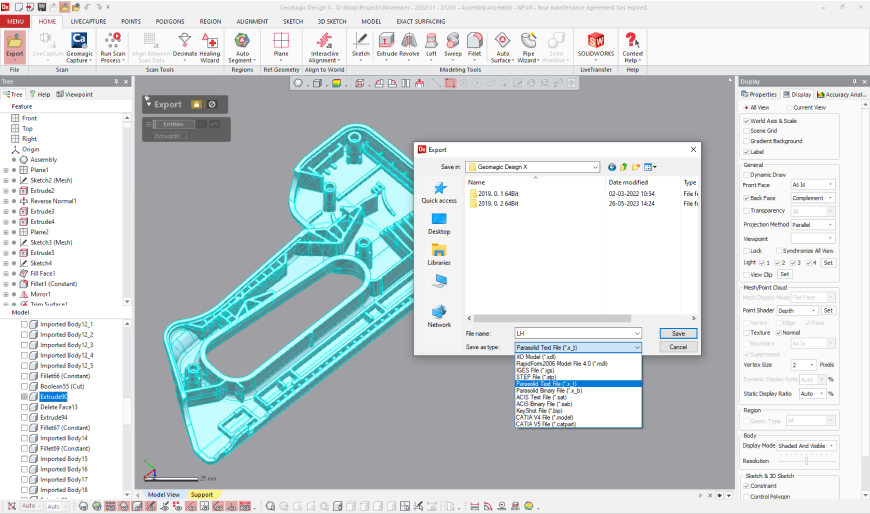Enable the Dynamic Draw checkbox

(x=746, y=175)
